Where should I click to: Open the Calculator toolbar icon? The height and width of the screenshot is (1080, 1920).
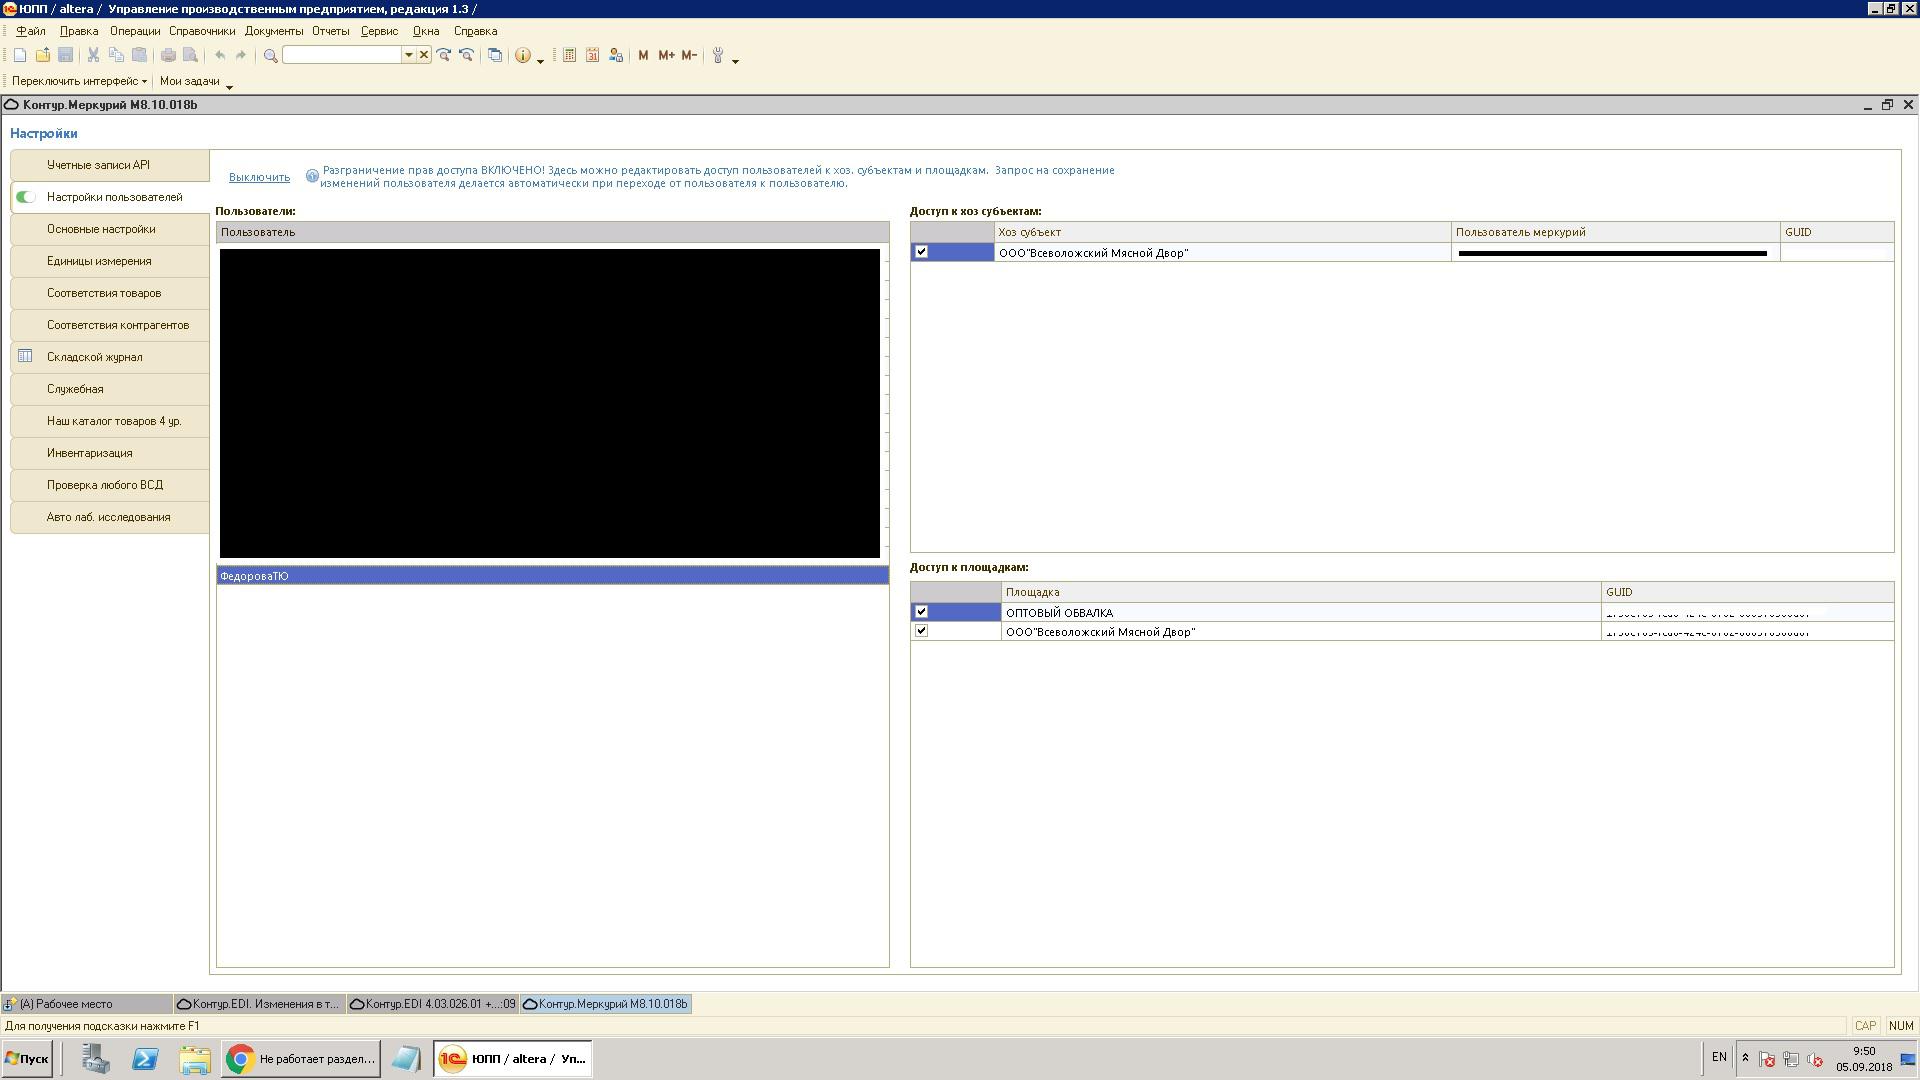pos(569,56)
